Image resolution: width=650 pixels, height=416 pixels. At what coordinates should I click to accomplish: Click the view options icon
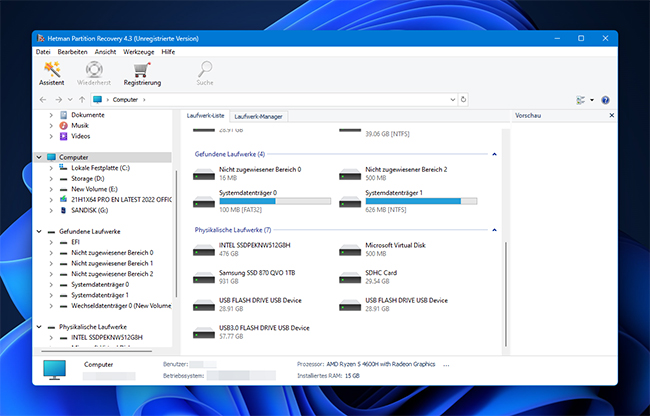tap(581, 100)
